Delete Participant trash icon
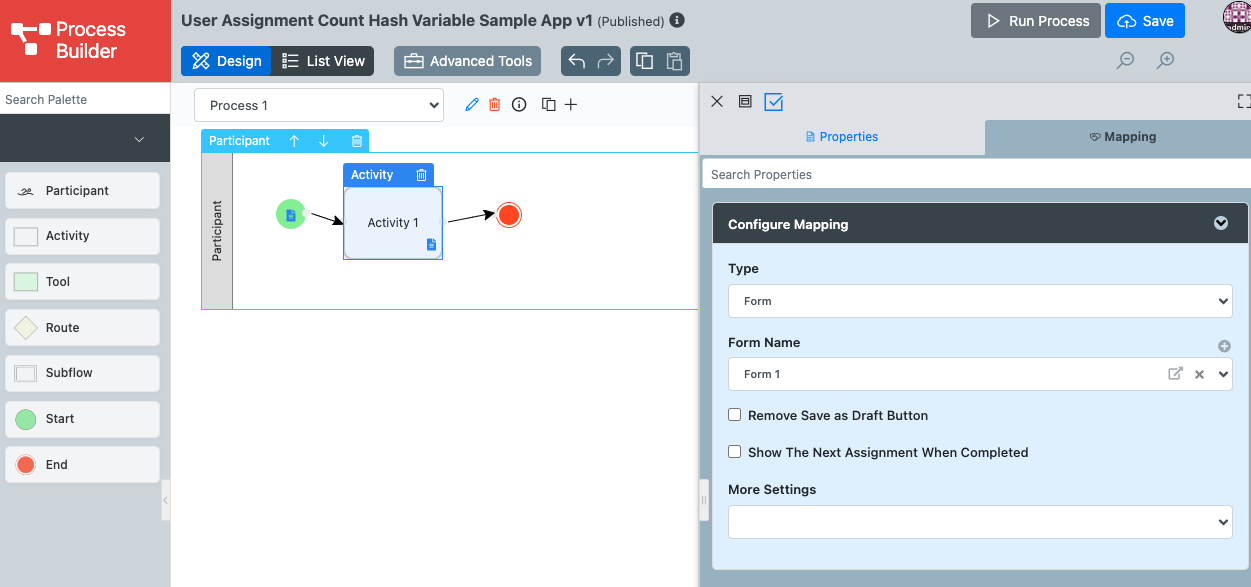Viewport: 1251px width, 587px height. point(357,141)
